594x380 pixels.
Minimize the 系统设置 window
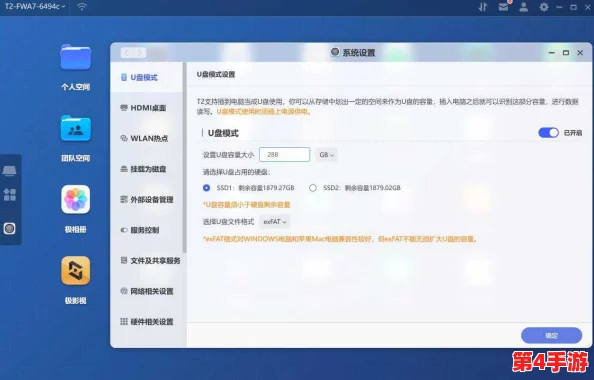(x=552, y=53)
